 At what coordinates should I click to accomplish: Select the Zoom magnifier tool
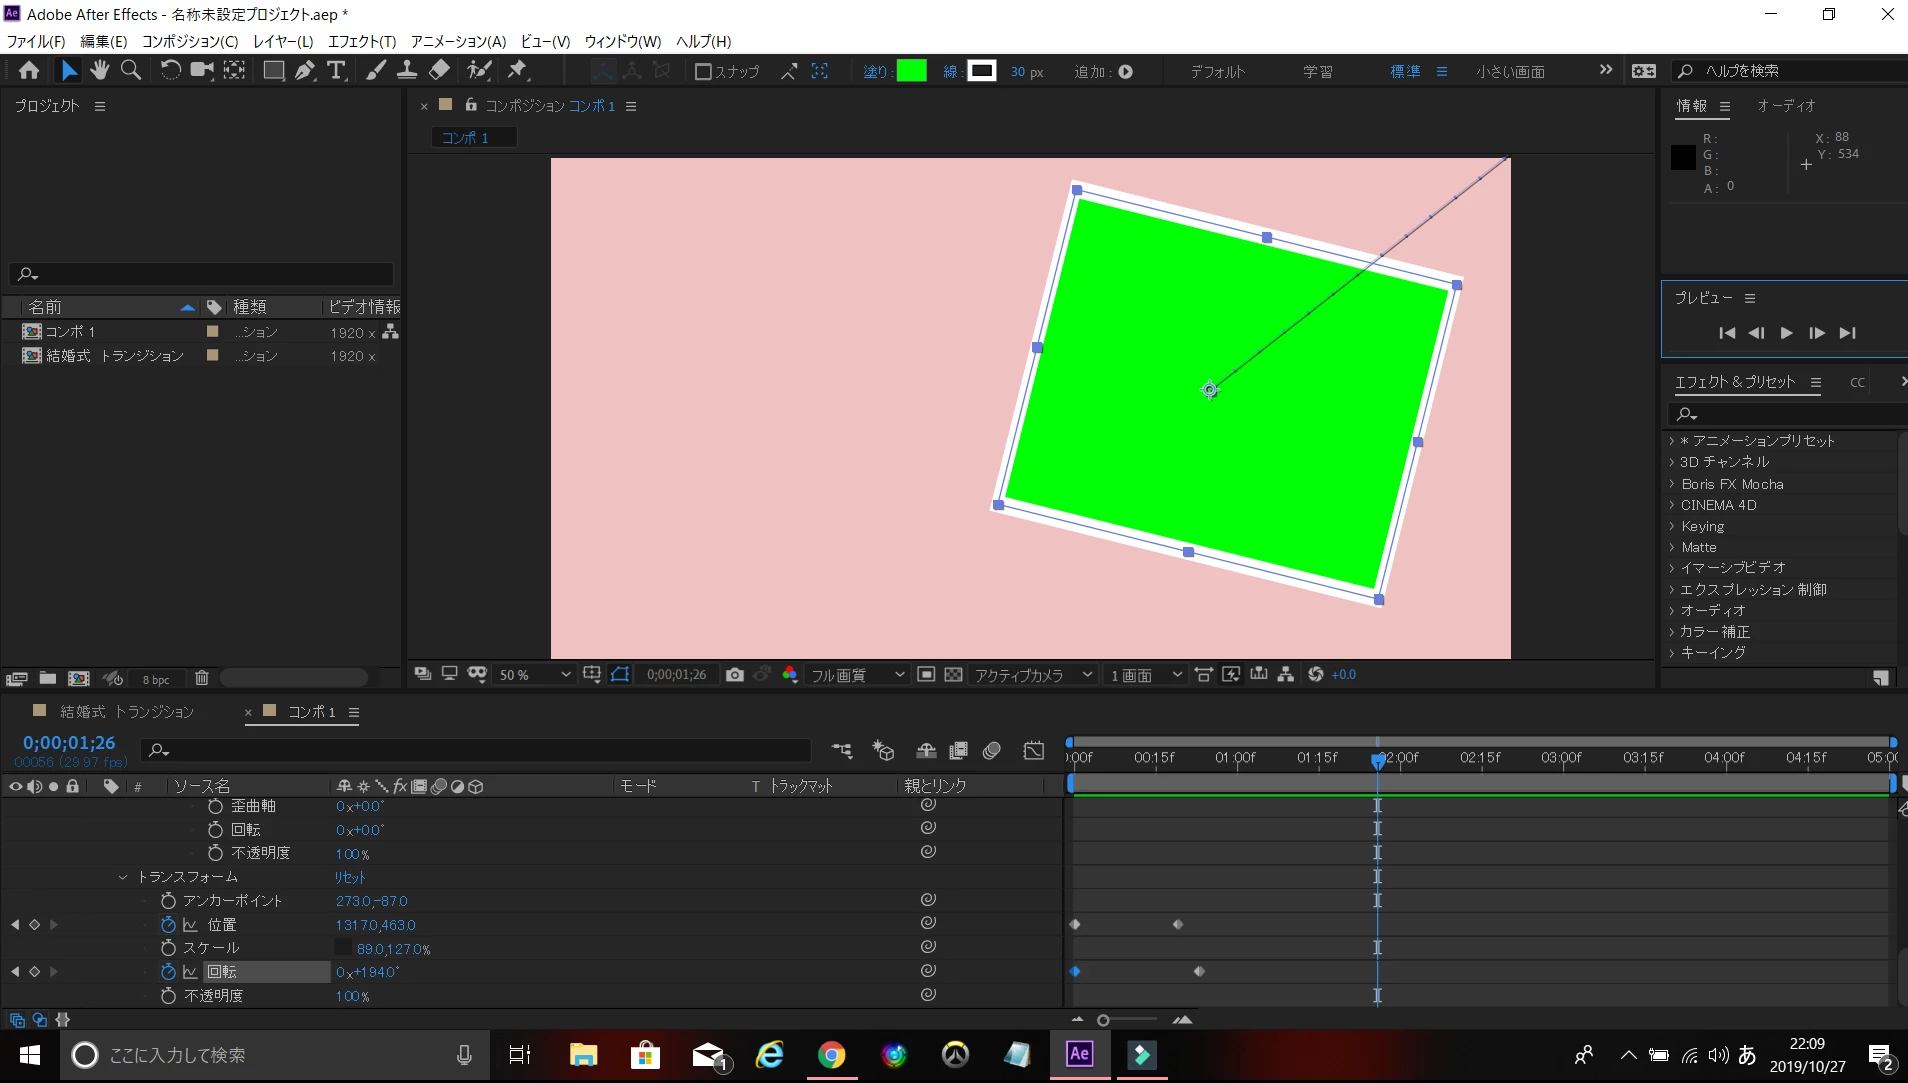[131, 70]
